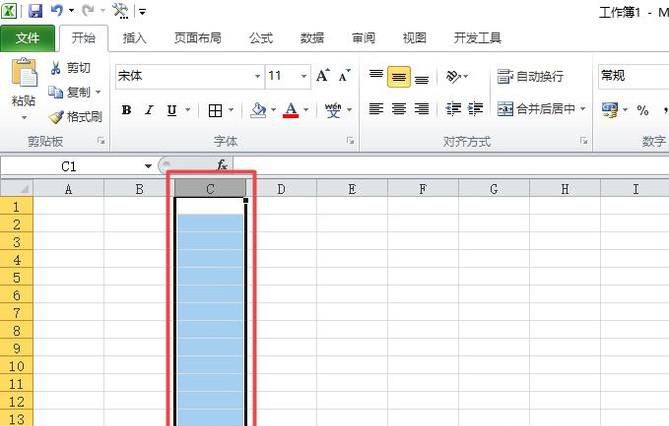Toggle 自动换行 wrap text
Viewport: 669px width, 426px height.
pyautogui.click(x=530, y=77)
